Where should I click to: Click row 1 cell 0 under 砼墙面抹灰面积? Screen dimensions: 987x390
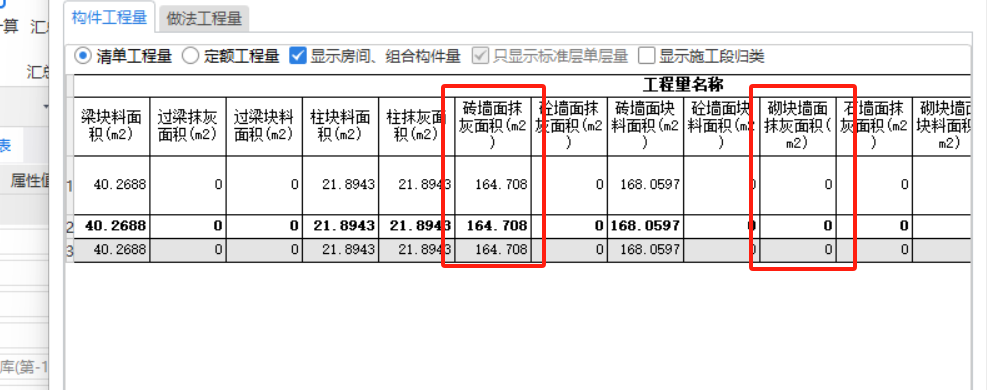point(568,185)
